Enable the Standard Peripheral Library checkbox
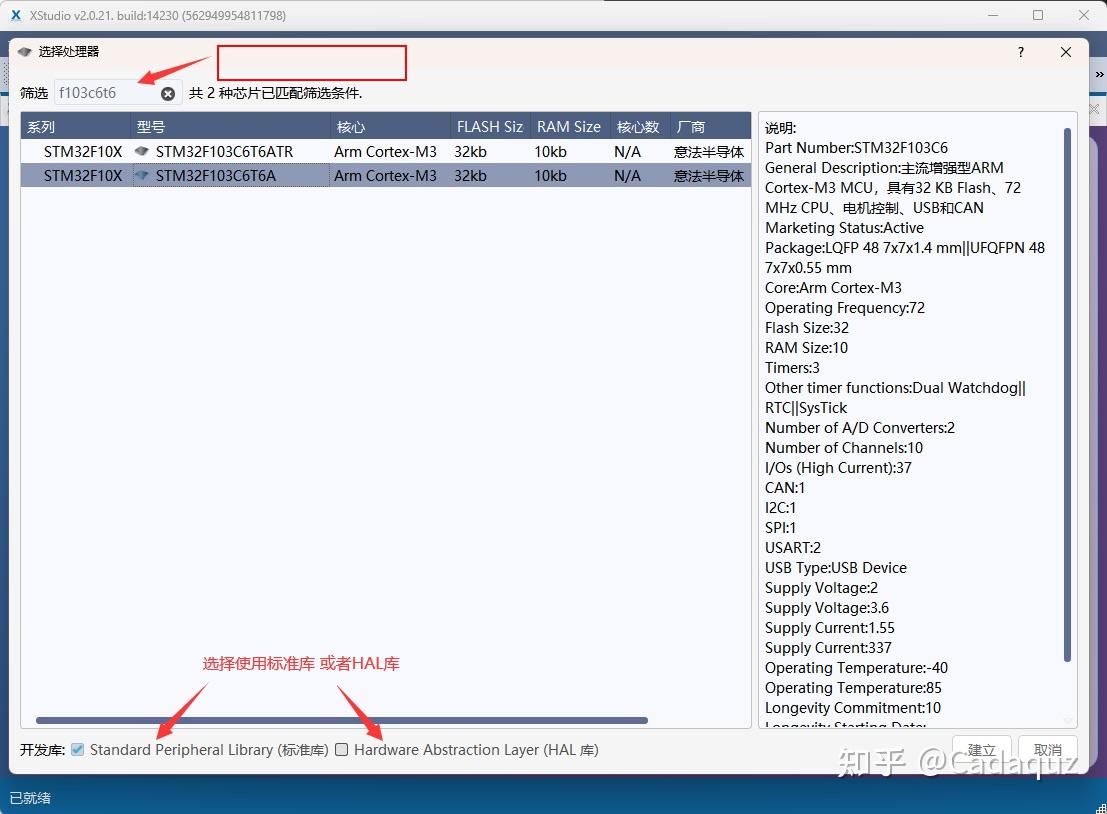 pos(78,750)
